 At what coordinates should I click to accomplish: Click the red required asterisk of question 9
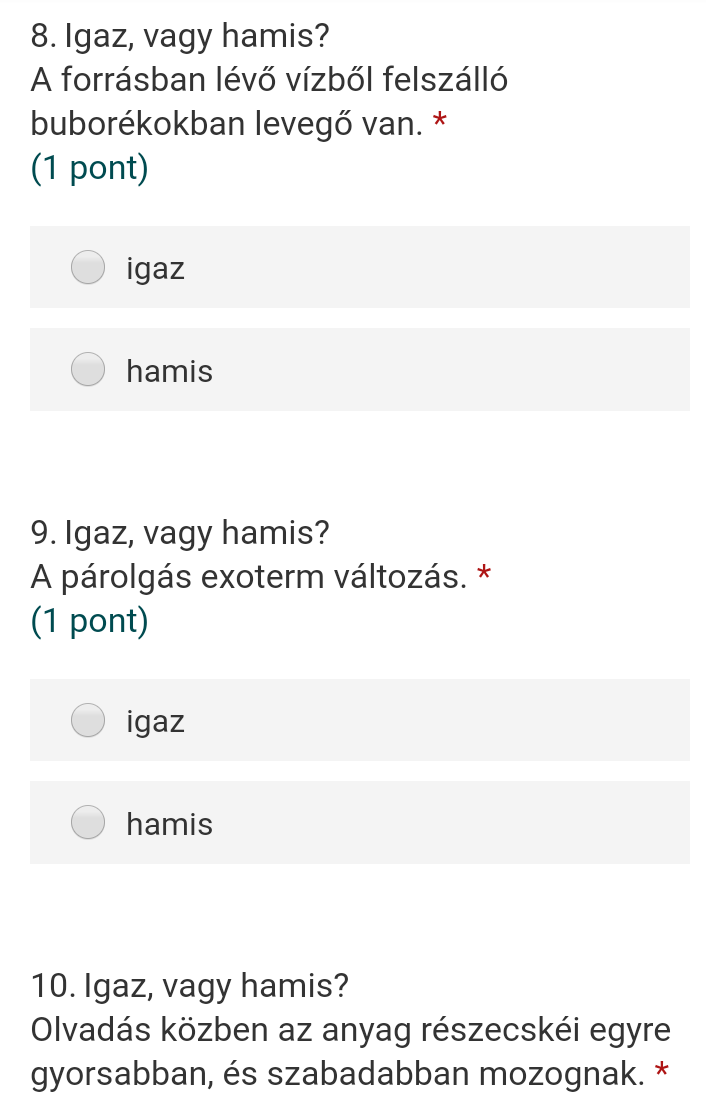pos(484,574)
